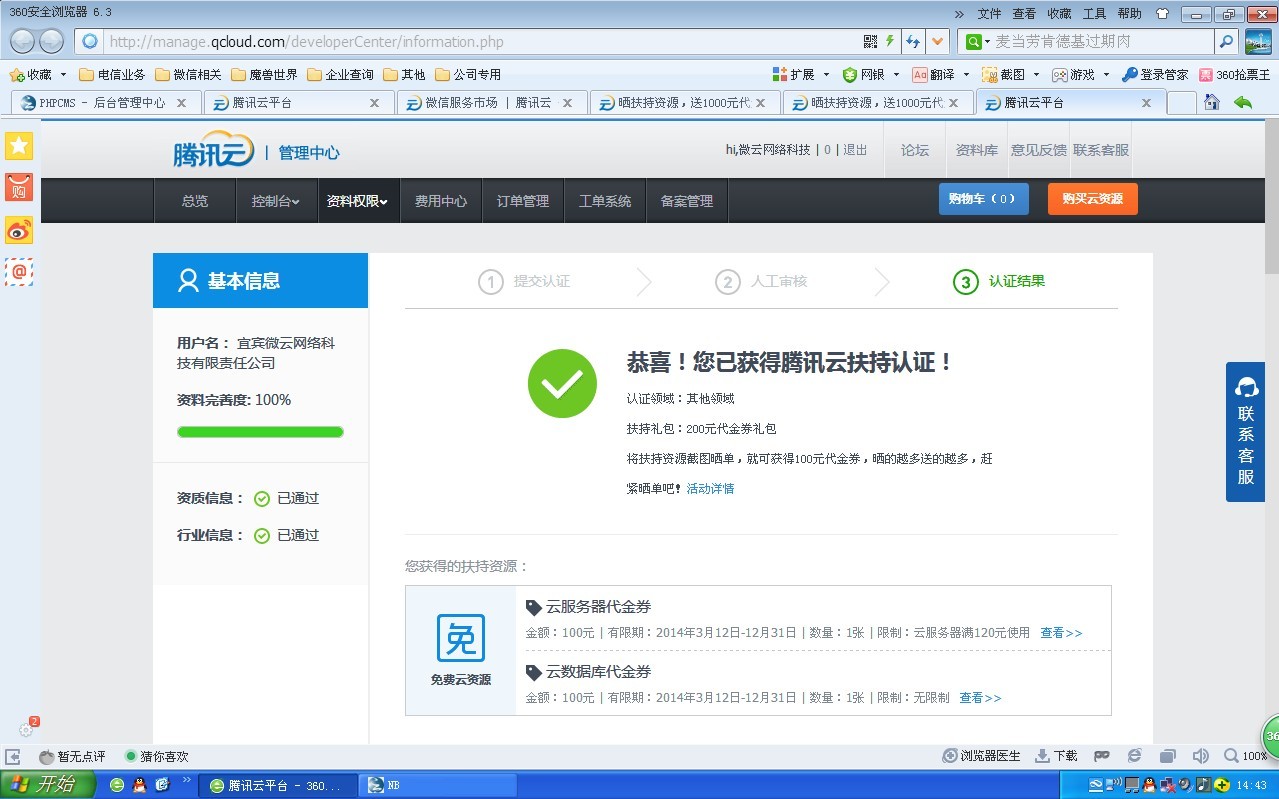1279x799 pixels.
Task: Click the browser back arrow button
Action: click(22, 42)
